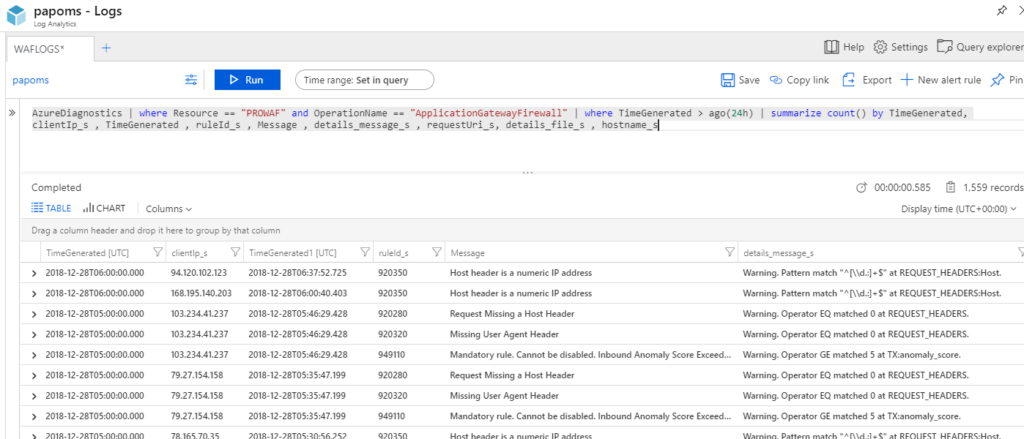This screenshot has width=1024, height=439.
Task: Select cell 94.120.102.123
Action: click(199, 273)
